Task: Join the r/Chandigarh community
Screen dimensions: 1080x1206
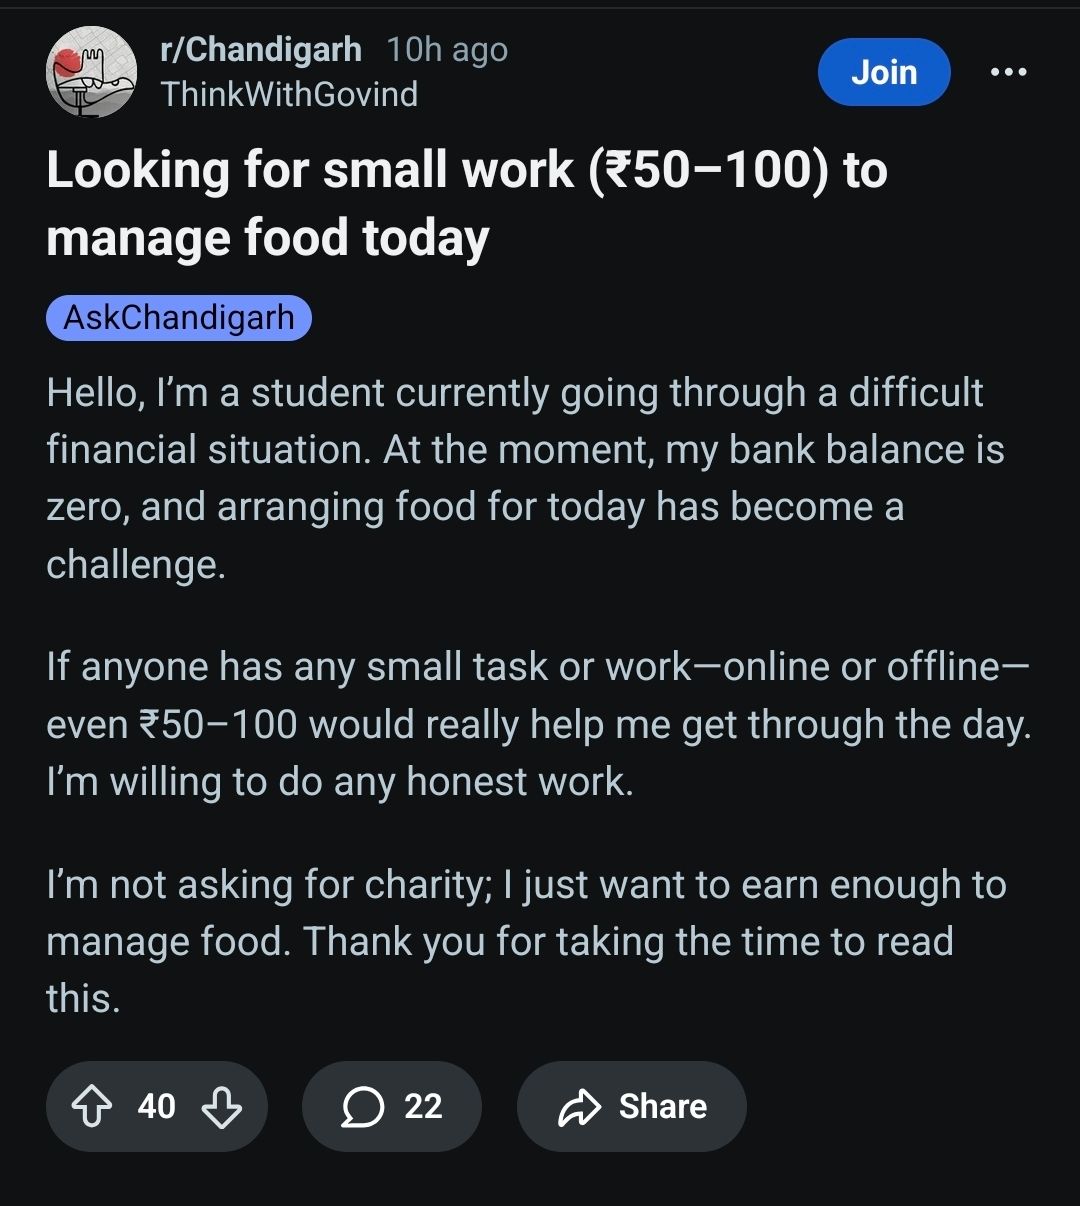Action: click(883, 72)
